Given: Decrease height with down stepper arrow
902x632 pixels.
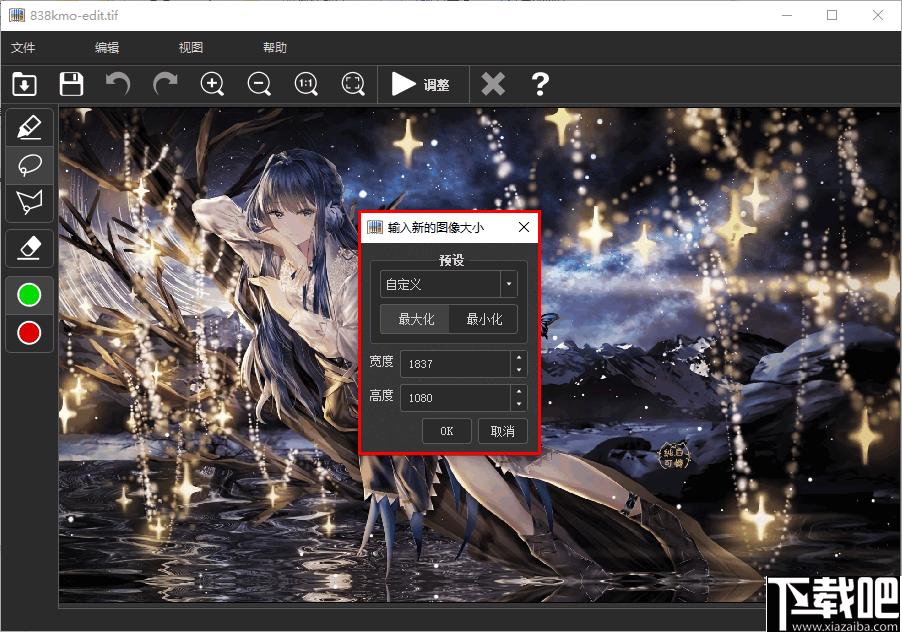Looking at the screenshot, I should (519, 404).
